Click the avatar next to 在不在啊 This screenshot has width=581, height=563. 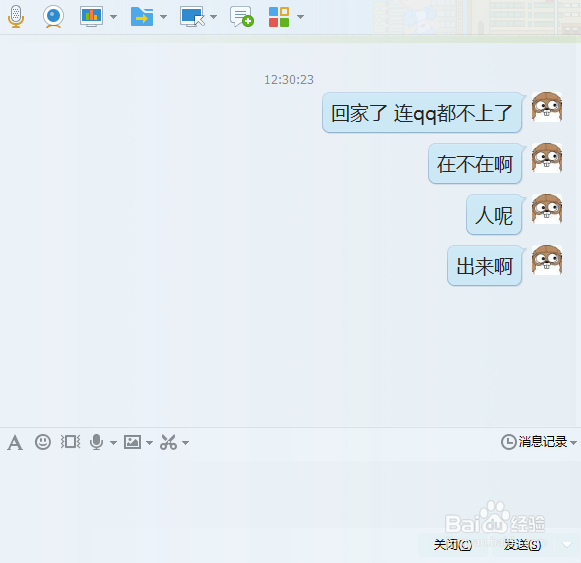coord(547,158)
